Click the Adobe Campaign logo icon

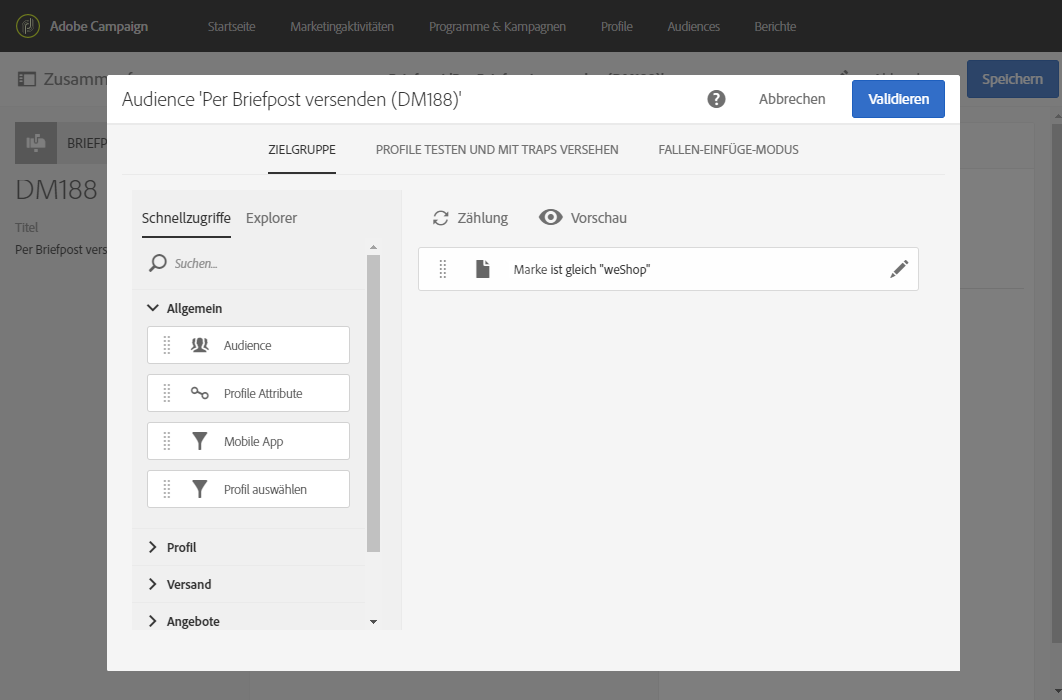28,26
